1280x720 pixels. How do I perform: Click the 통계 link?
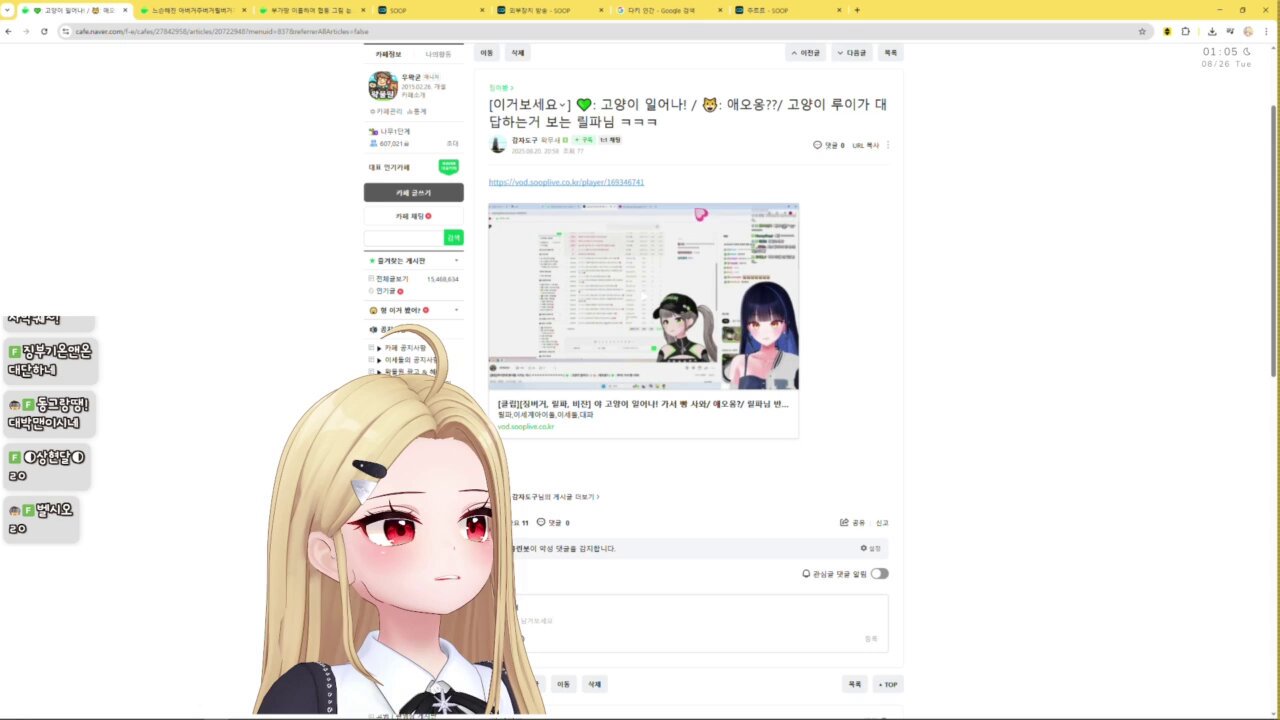pos(416,111)
